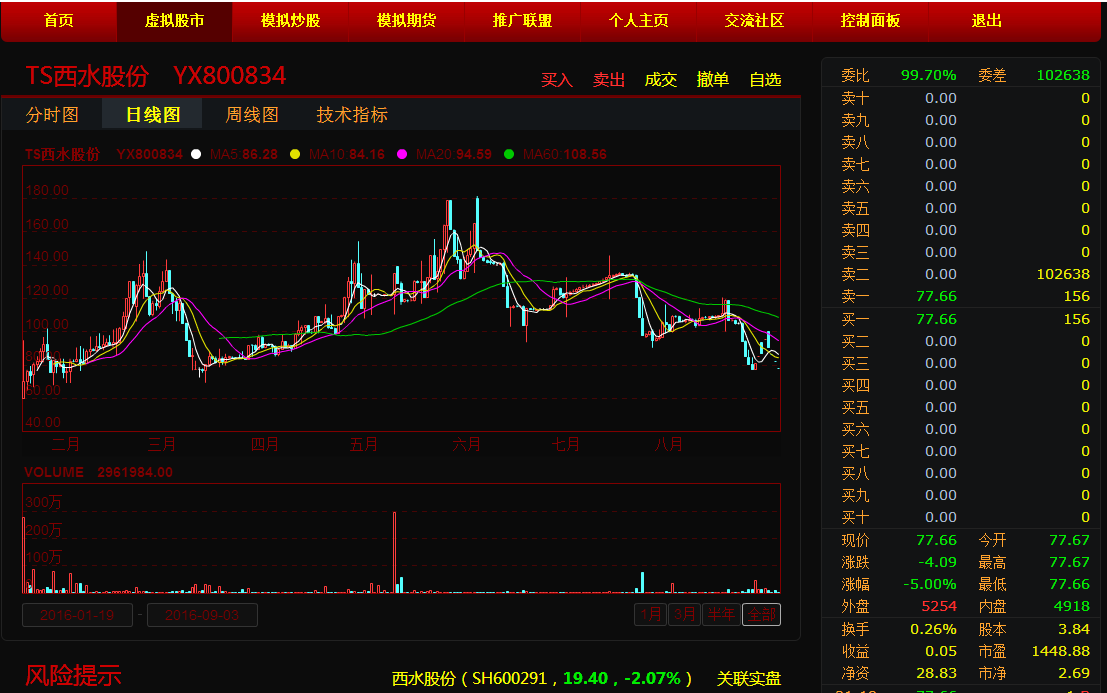Switch to the 周线图 weekly chart tab
This screenshot has height=693, width=1107.
[252, 115]
